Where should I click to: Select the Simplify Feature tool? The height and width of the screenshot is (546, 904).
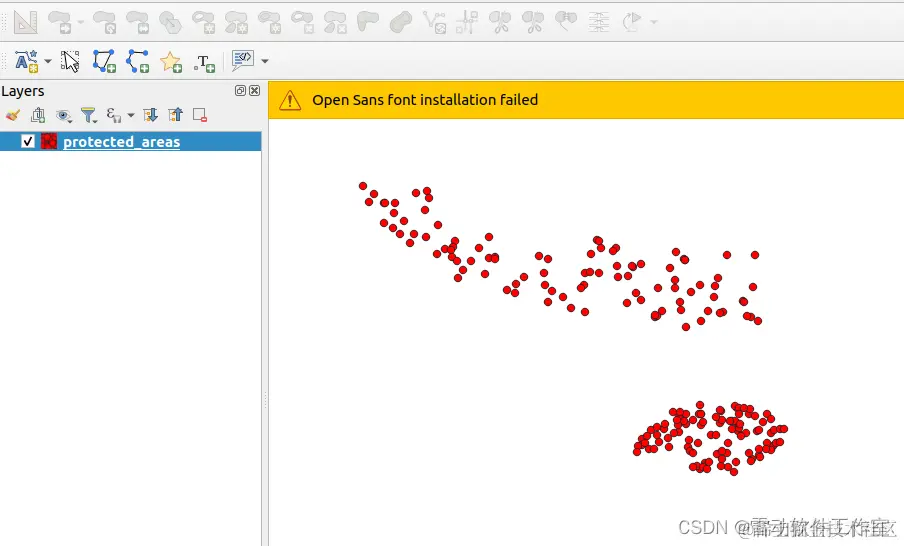[x=170, y=22]
